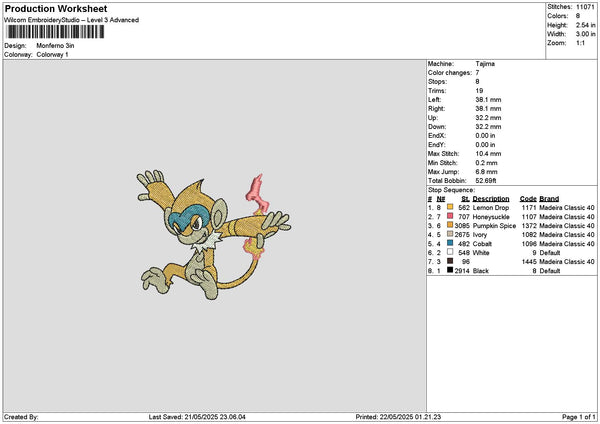This screenshot has height=424, width=600.
Task: Click the Min Stitch value '0.2 mm'
Action: tap(487, 163)
